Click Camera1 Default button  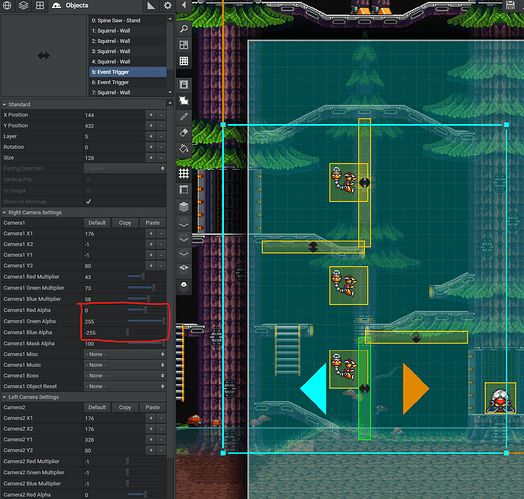pyautogui.click(x=97, y=223)
